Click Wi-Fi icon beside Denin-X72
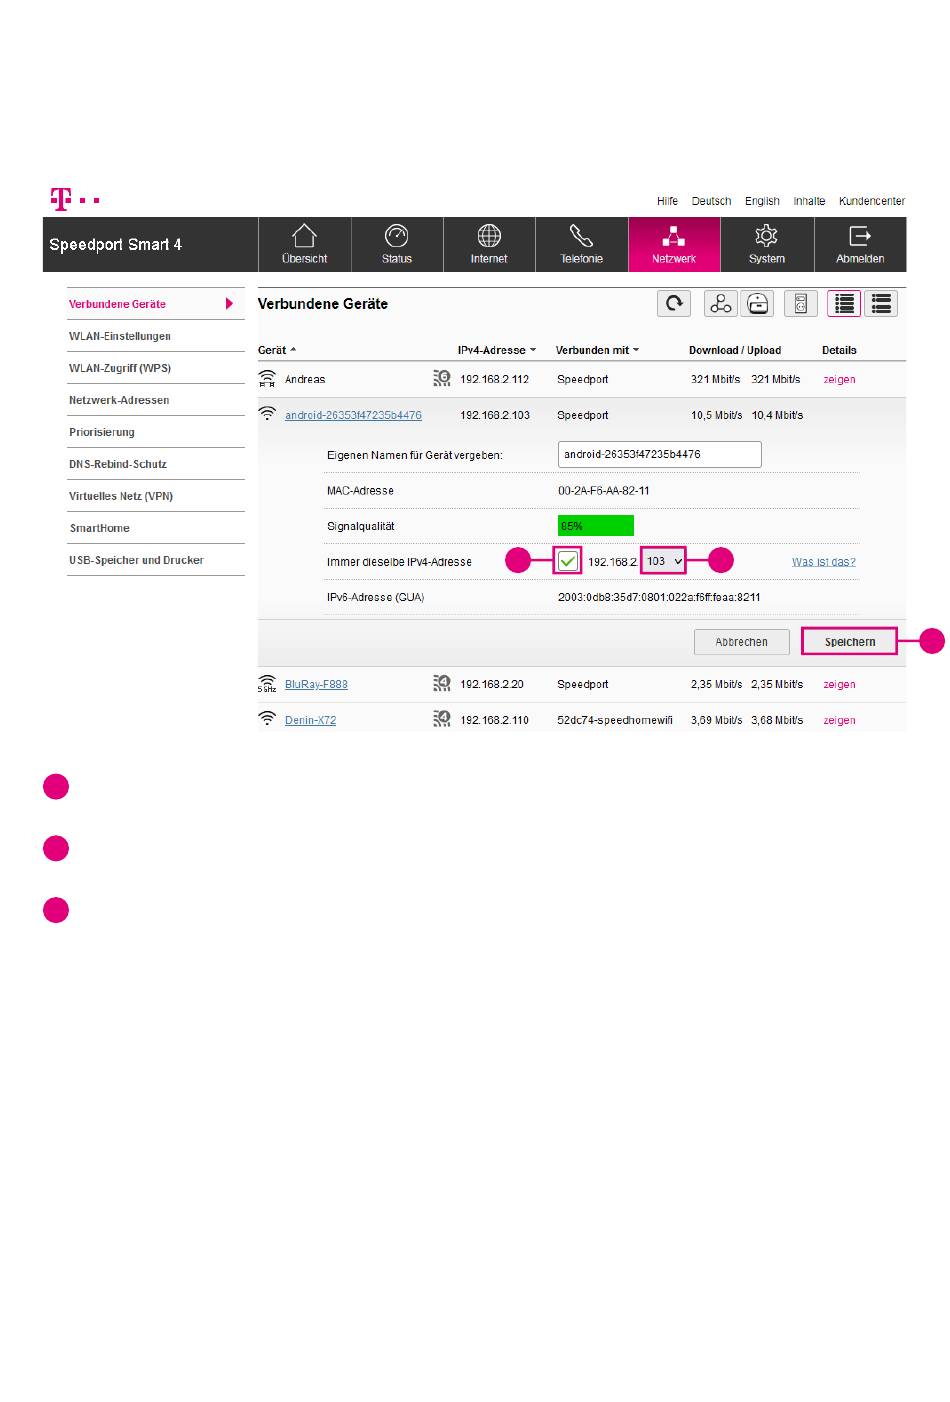Screen dimensions: 950x1402 (x=267, y=719)
